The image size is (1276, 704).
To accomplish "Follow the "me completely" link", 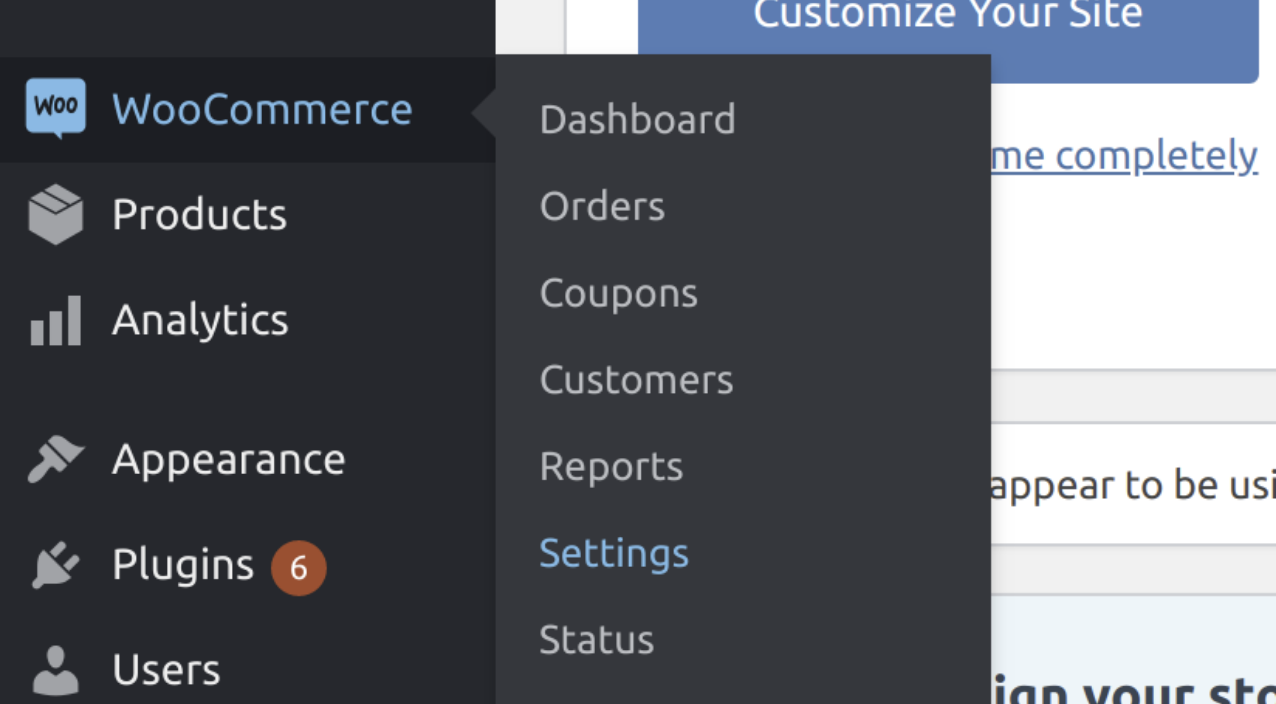I will click(1122, 156).
